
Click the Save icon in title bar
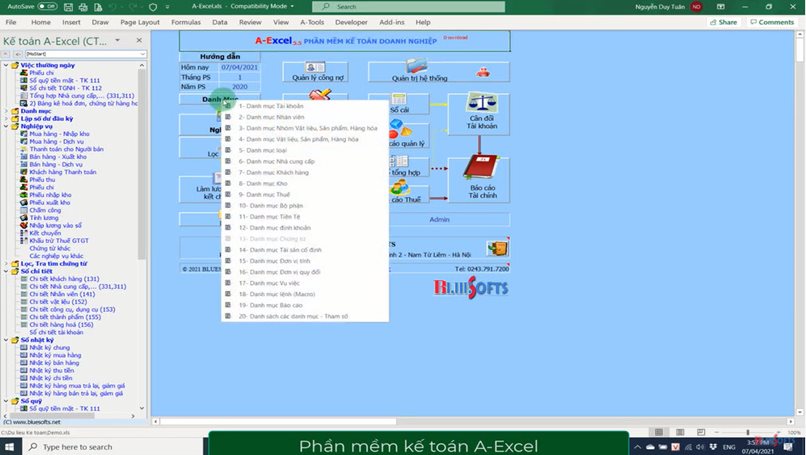pos(68,7)
